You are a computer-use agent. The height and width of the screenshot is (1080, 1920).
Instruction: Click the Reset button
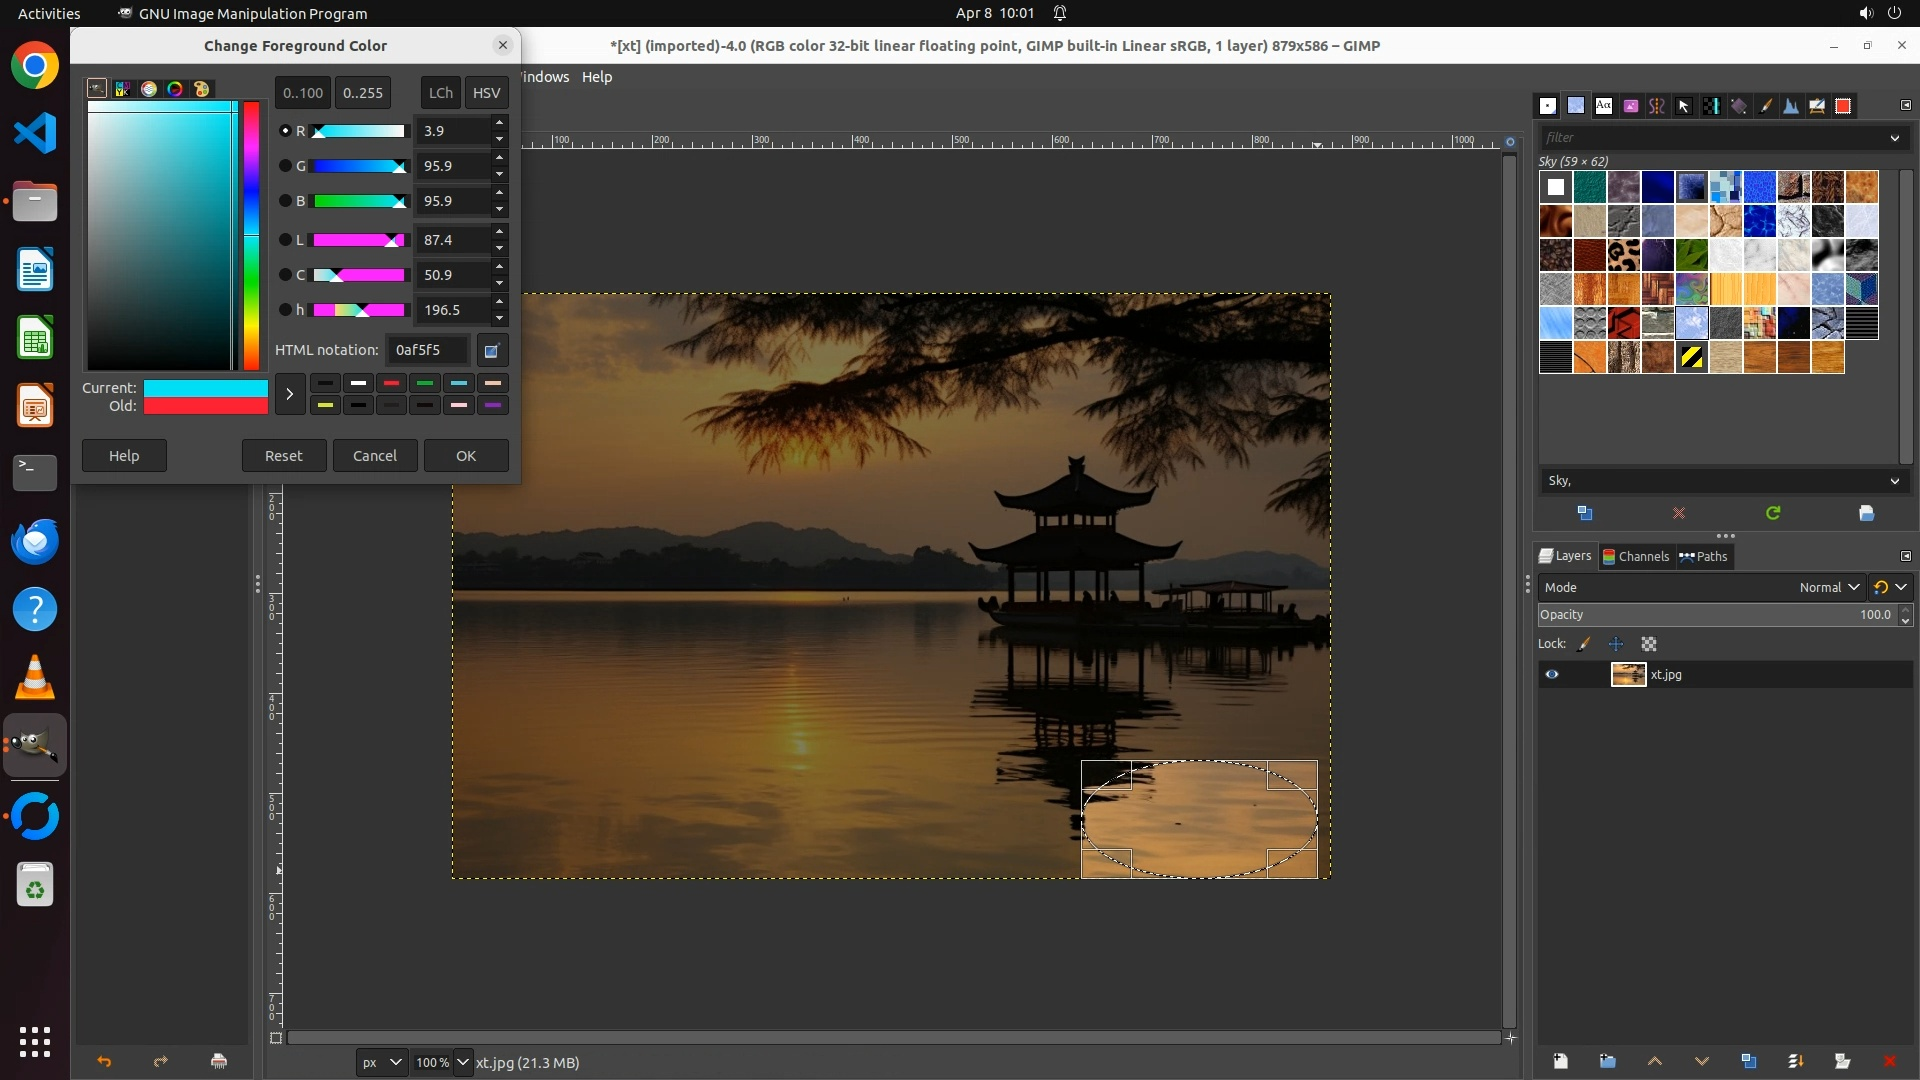283,456
